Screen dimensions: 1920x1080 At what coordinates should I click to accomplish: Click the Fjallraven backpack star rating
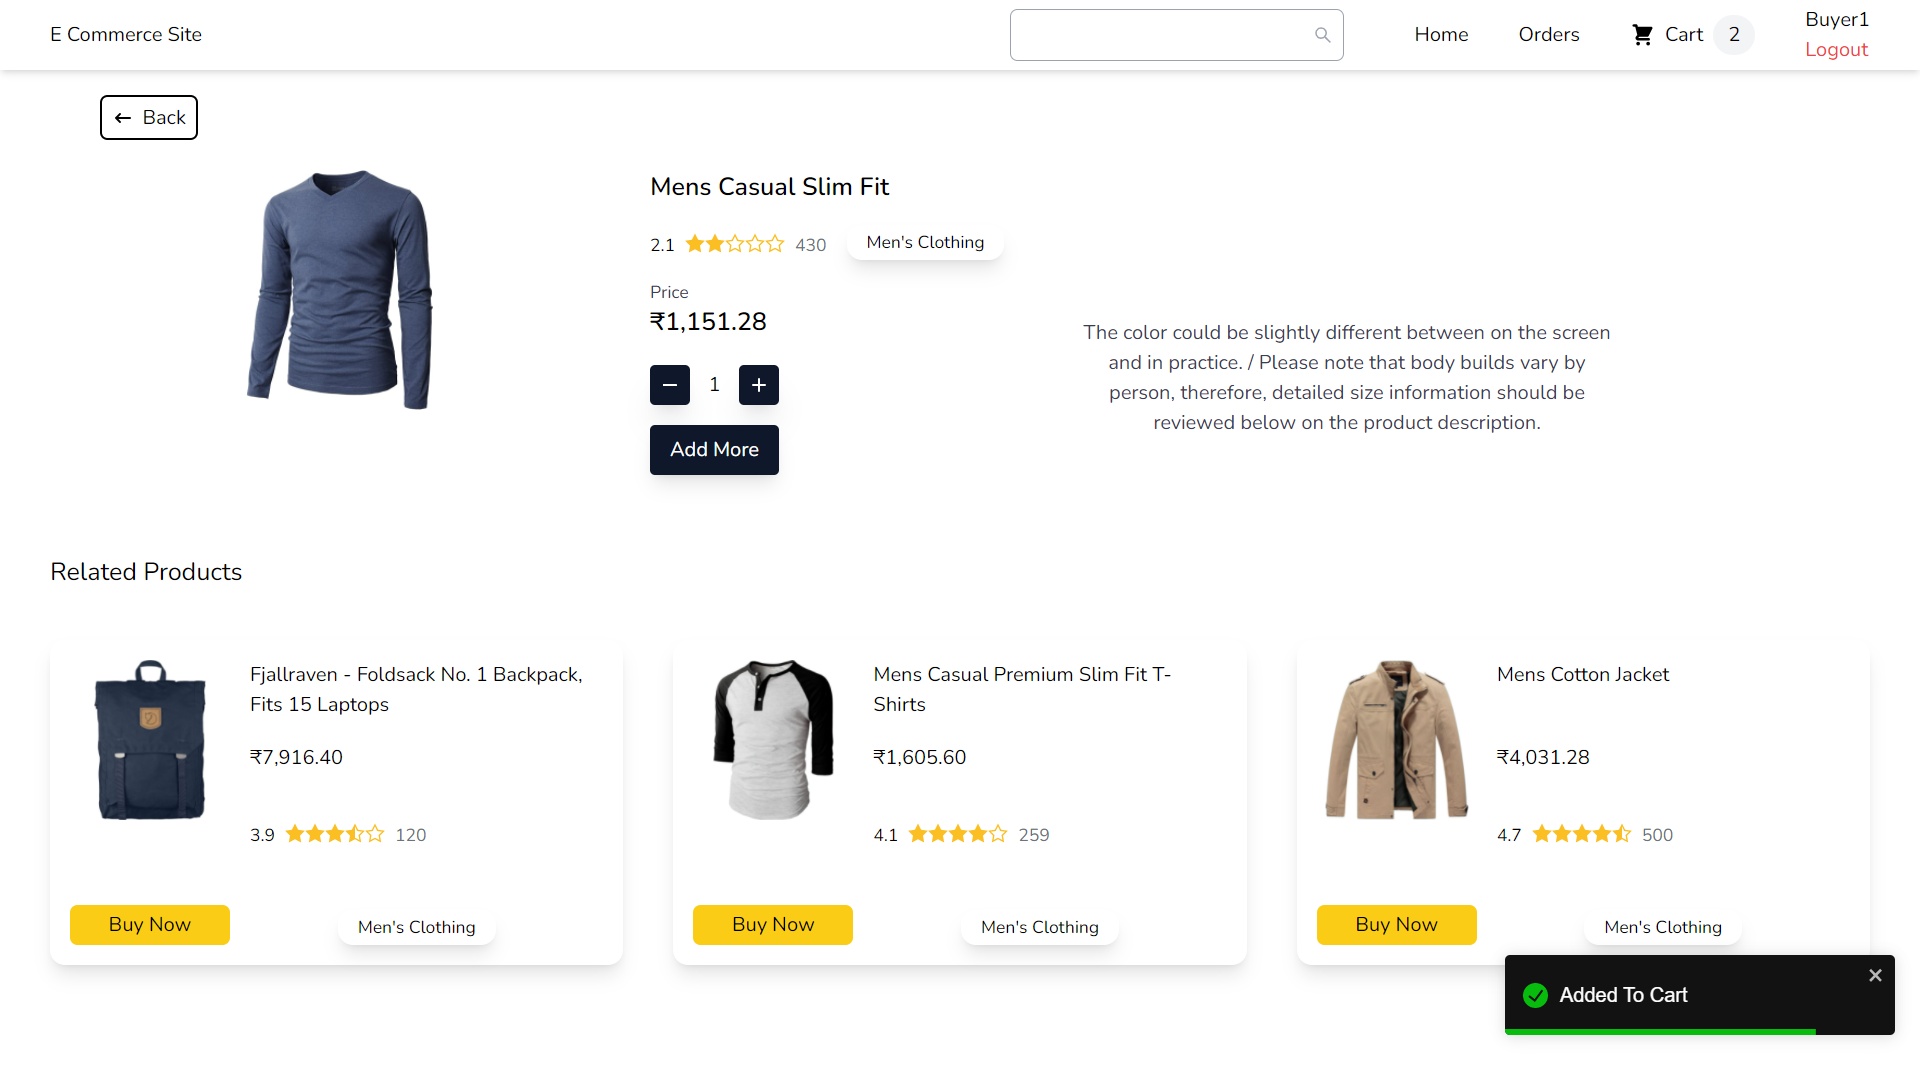pos(335,834)
